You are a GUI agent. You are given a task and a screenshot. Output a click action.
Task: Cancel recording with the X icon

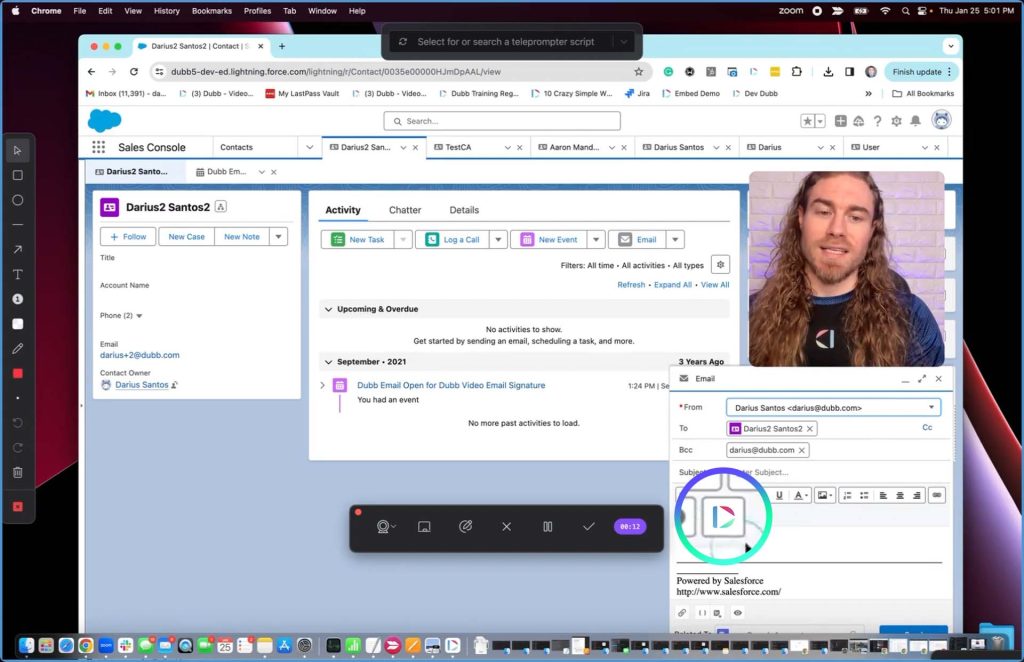(506, 526)
